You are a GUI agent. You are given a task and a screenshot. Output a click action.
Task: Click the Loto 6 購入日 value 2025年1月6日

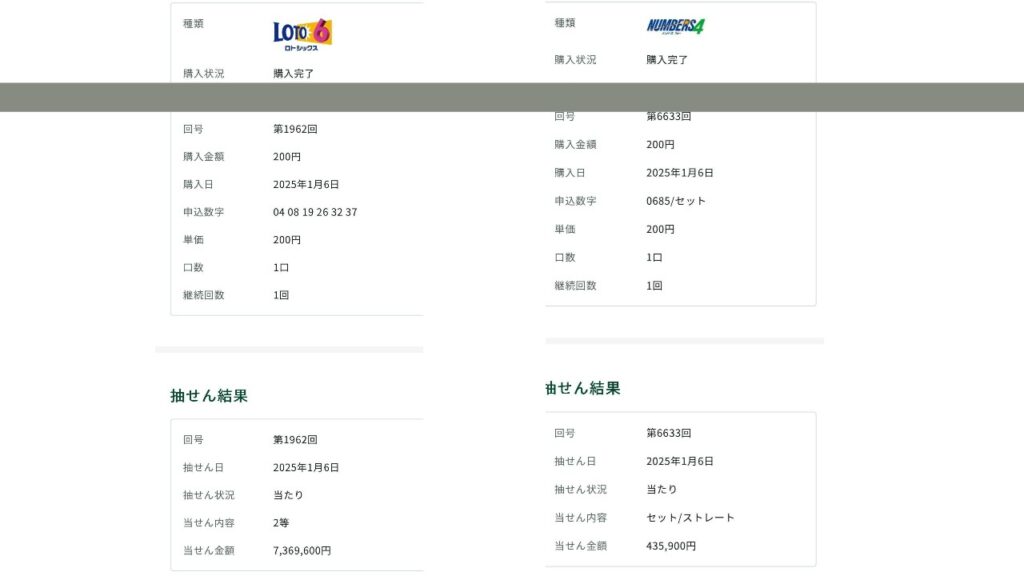306,185
